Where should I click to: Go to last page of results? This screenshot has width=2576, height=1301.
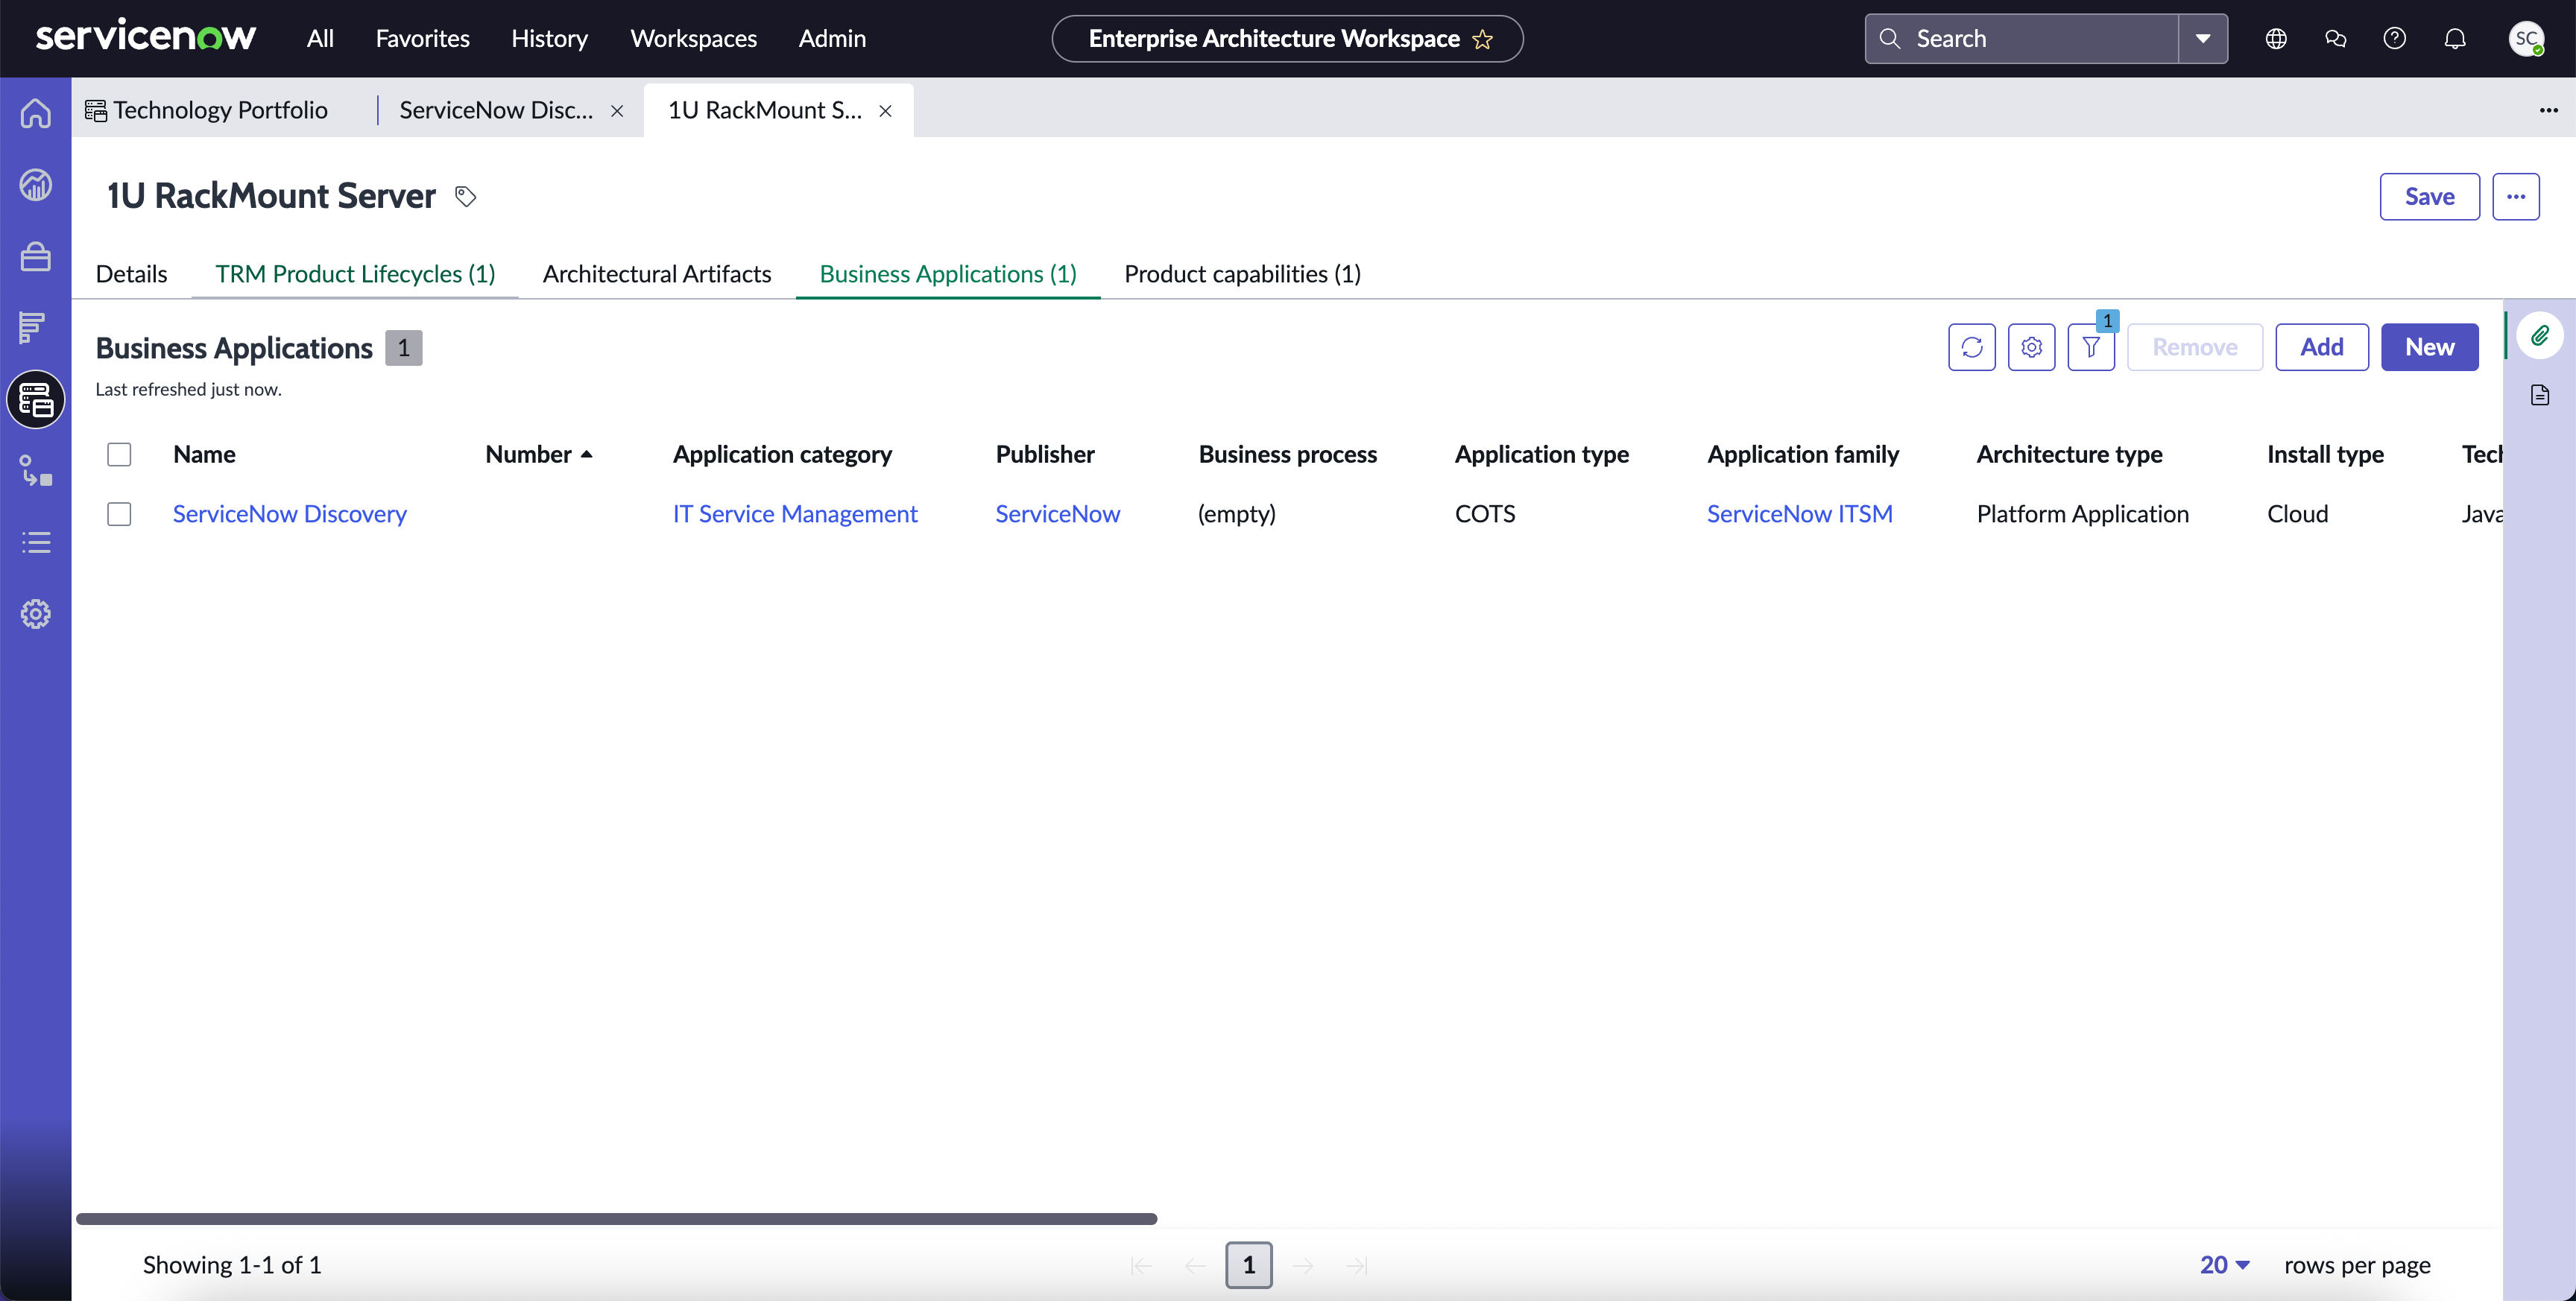click(x=1357, y=1266)
